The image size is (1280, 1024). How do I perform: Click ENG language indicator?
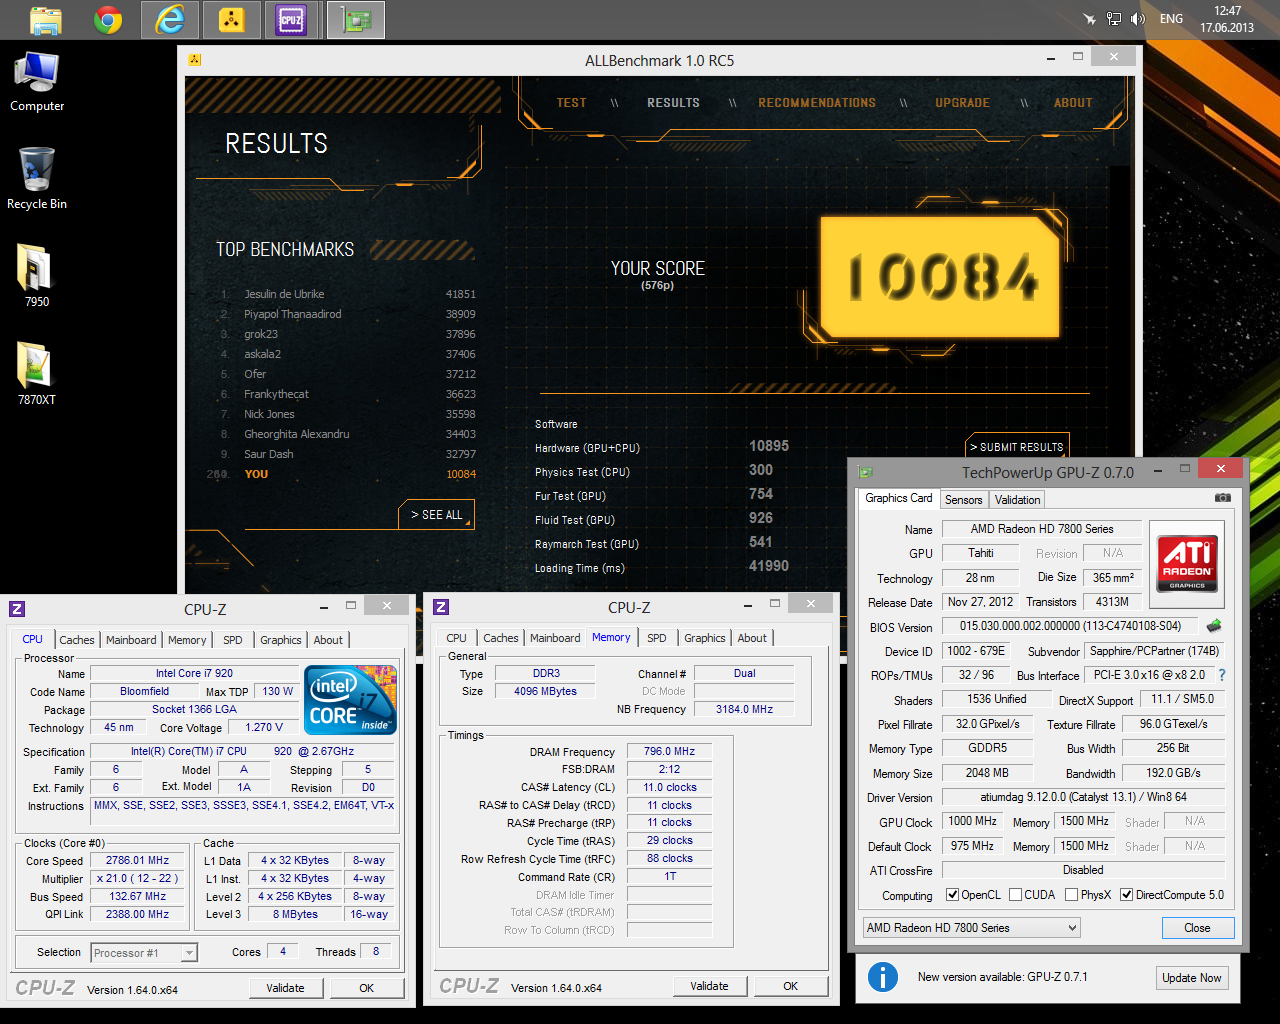(1171, 19)
